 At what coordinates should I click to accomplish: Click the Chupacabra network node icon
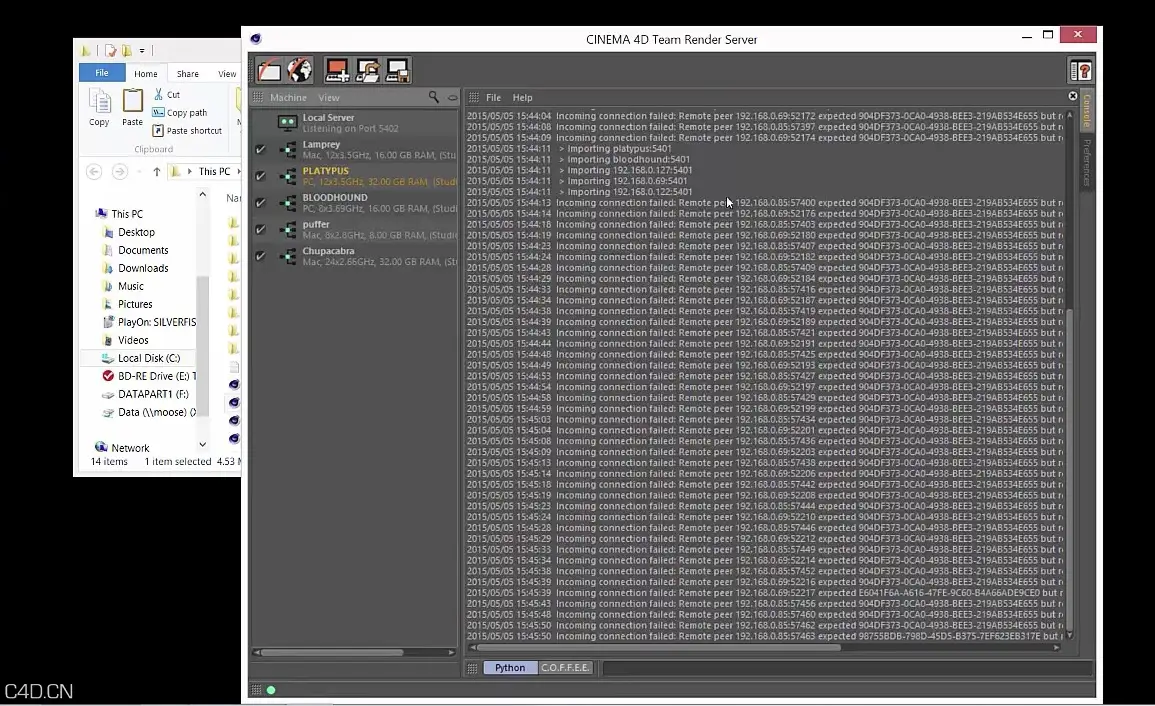pyautogui.click(x=288, y=256)
